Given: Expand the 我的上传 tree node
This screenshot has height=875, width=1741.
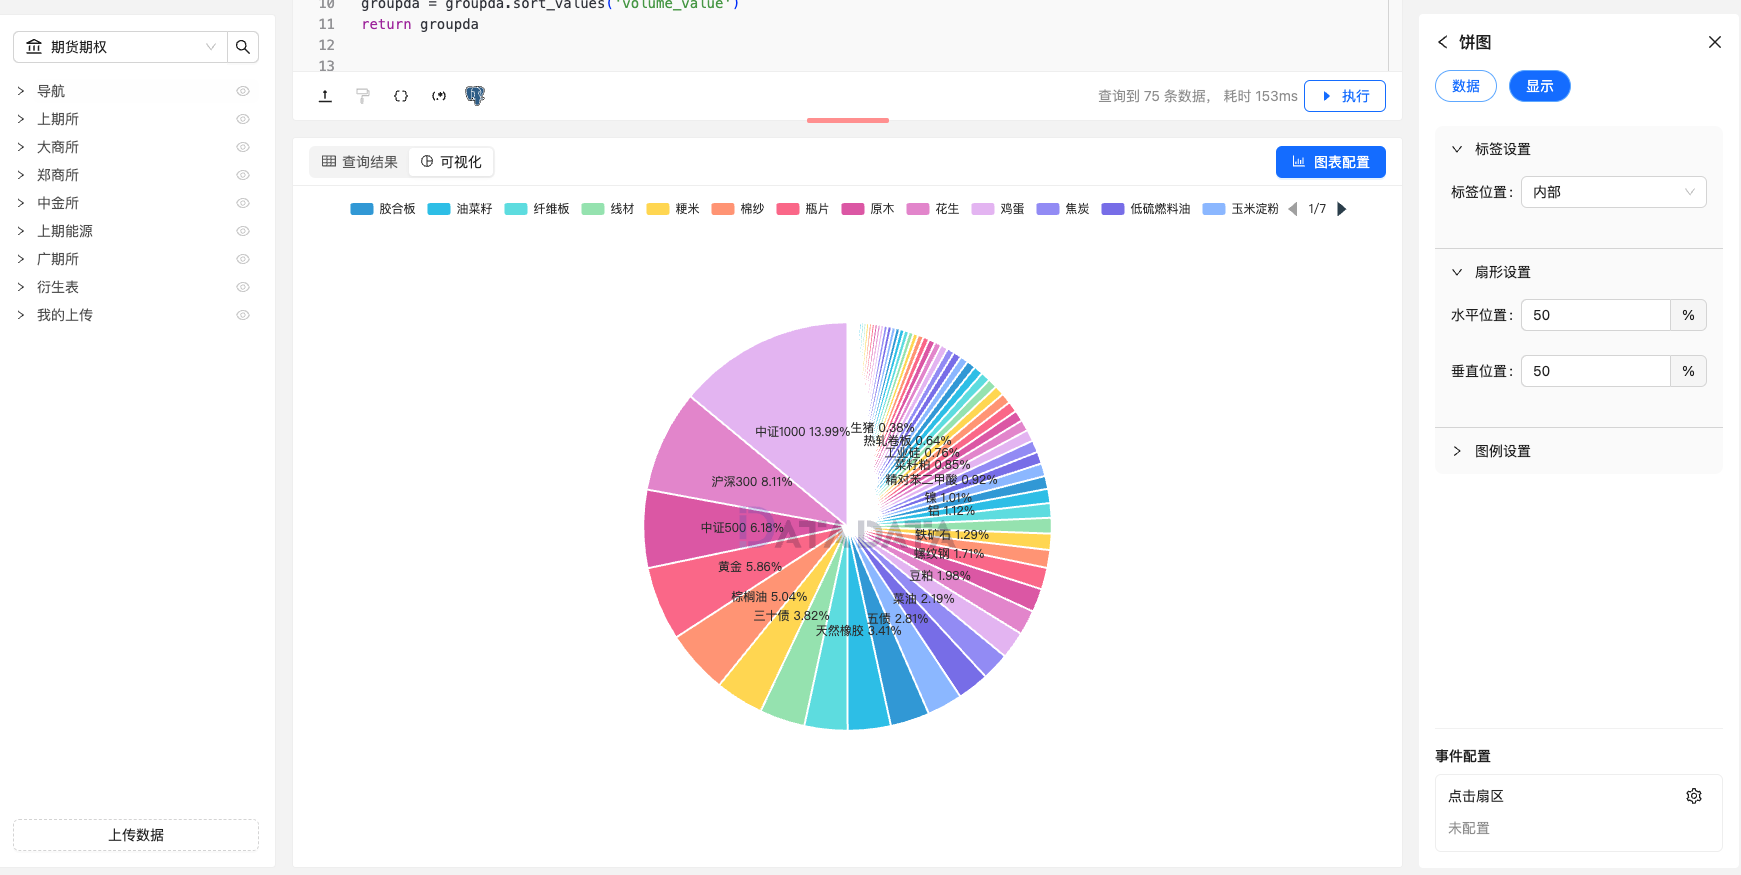Looking at the screenshot, I should 21,315.
